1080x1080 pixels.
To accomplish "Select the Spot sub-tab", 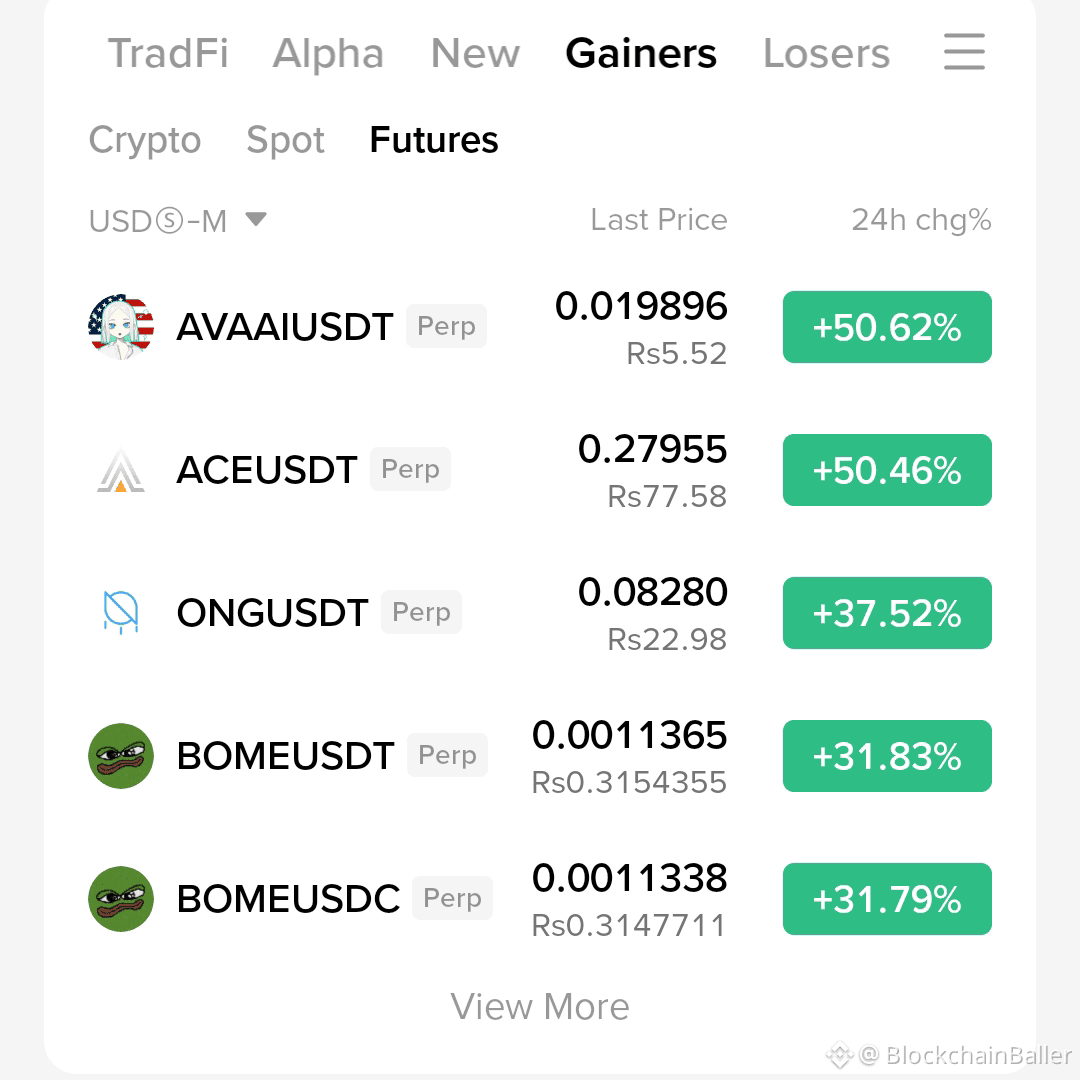I will click(x=285, y=140).
